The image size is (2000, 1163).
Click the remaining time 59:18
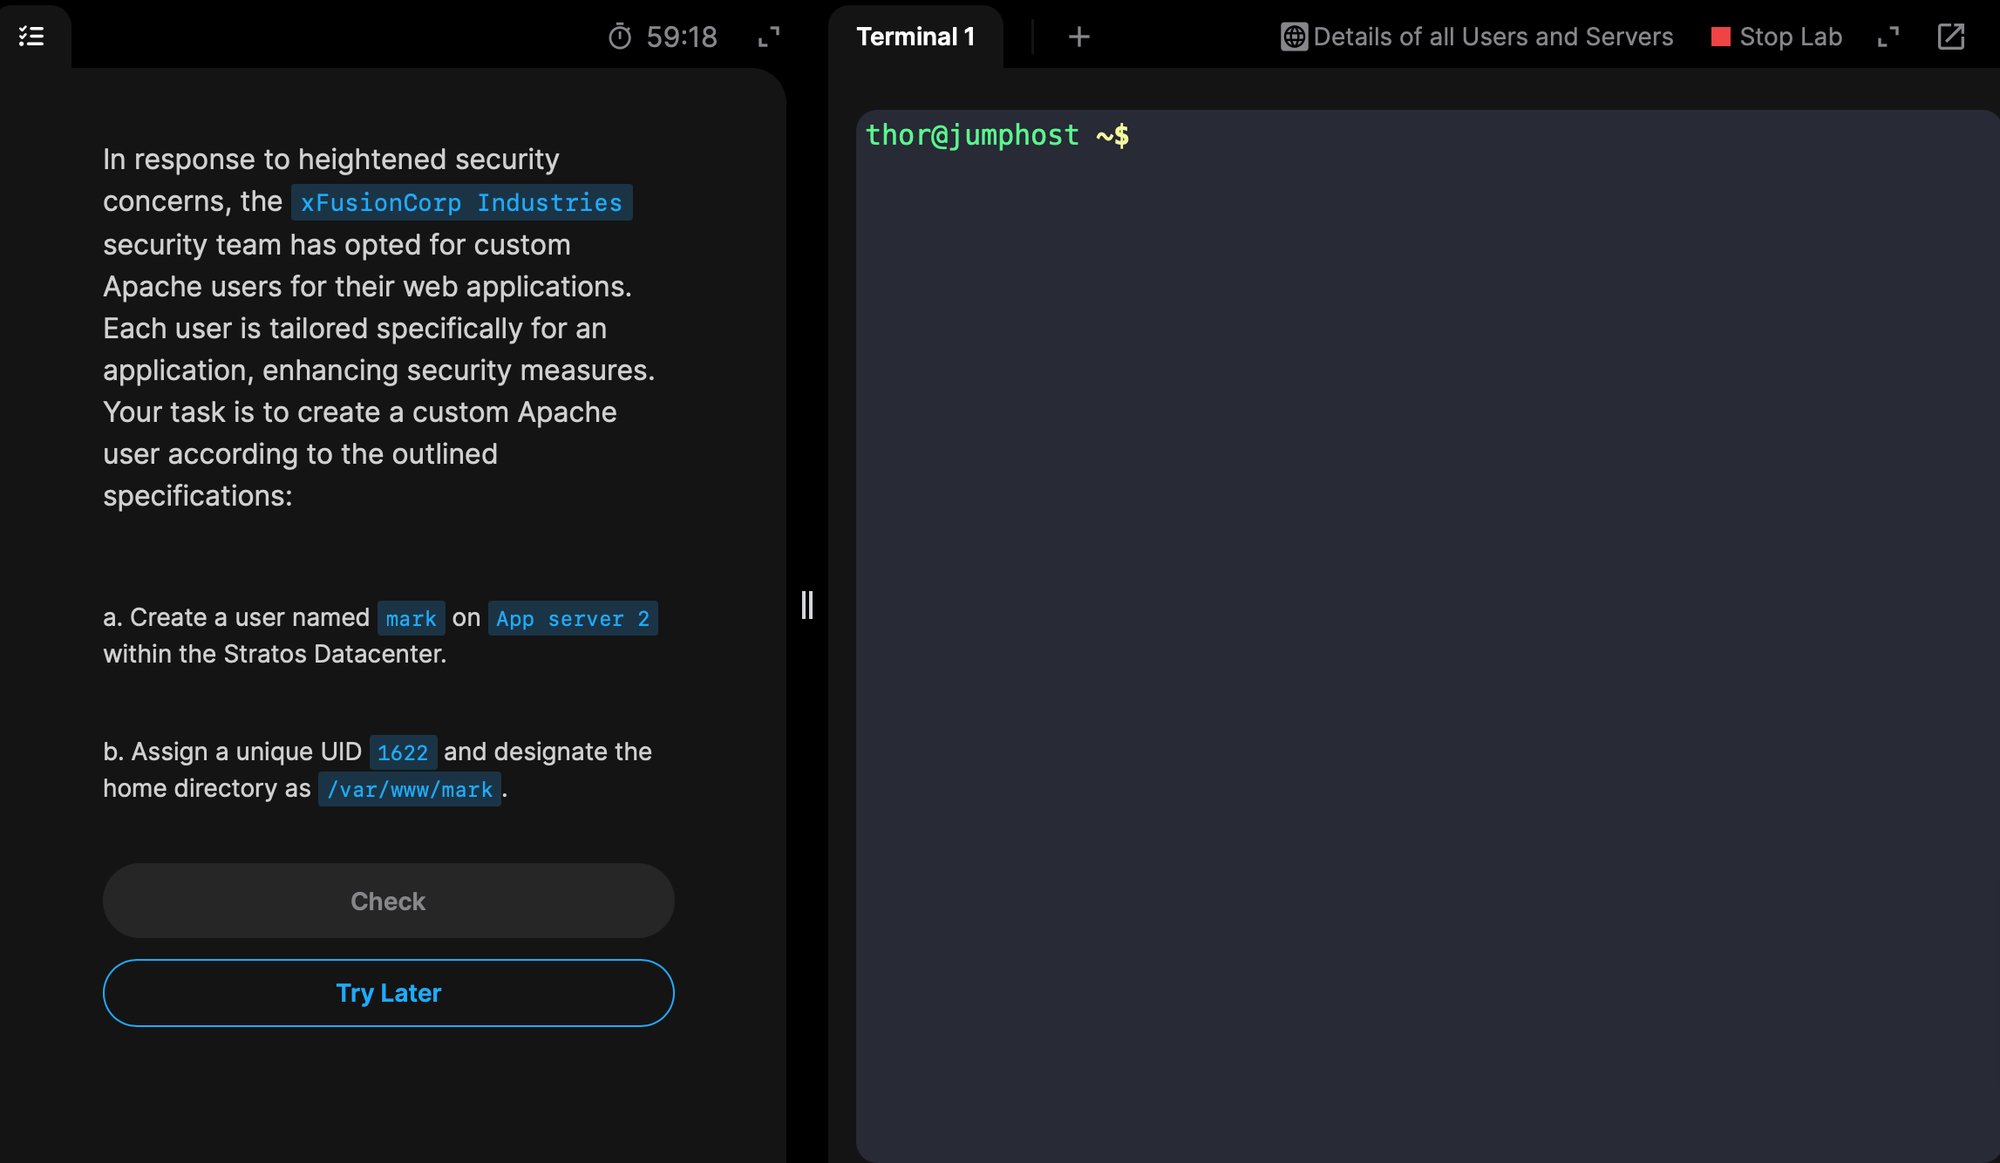click(681, 37)
